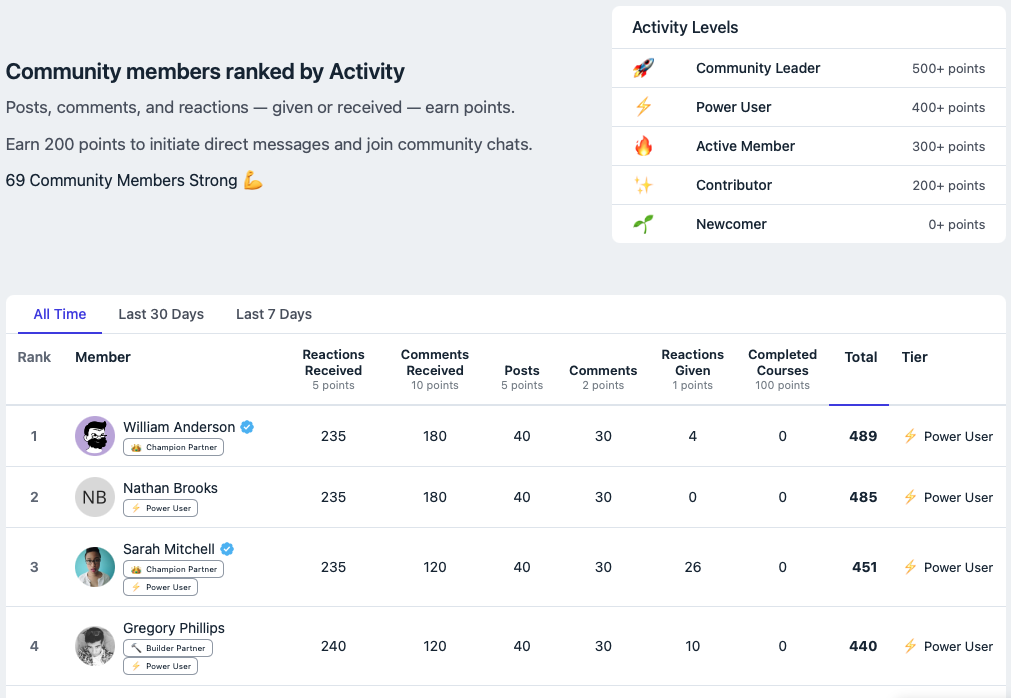
Task: Open Sarah Mitchell's profile photo
Action: [x=95, y=567]
